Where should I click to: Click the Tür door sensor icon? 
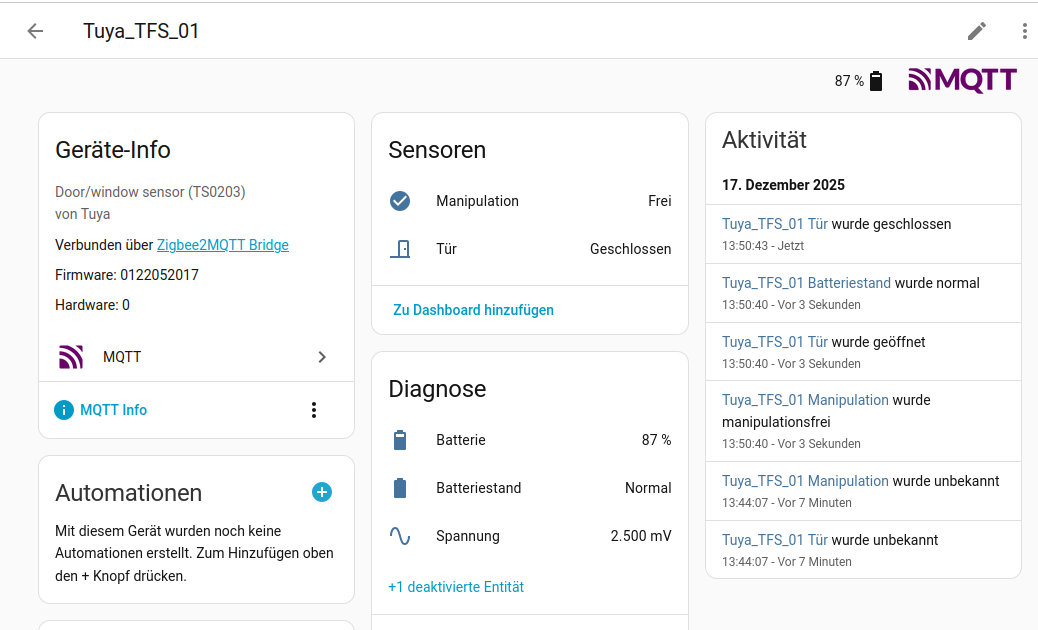(400, 249)
